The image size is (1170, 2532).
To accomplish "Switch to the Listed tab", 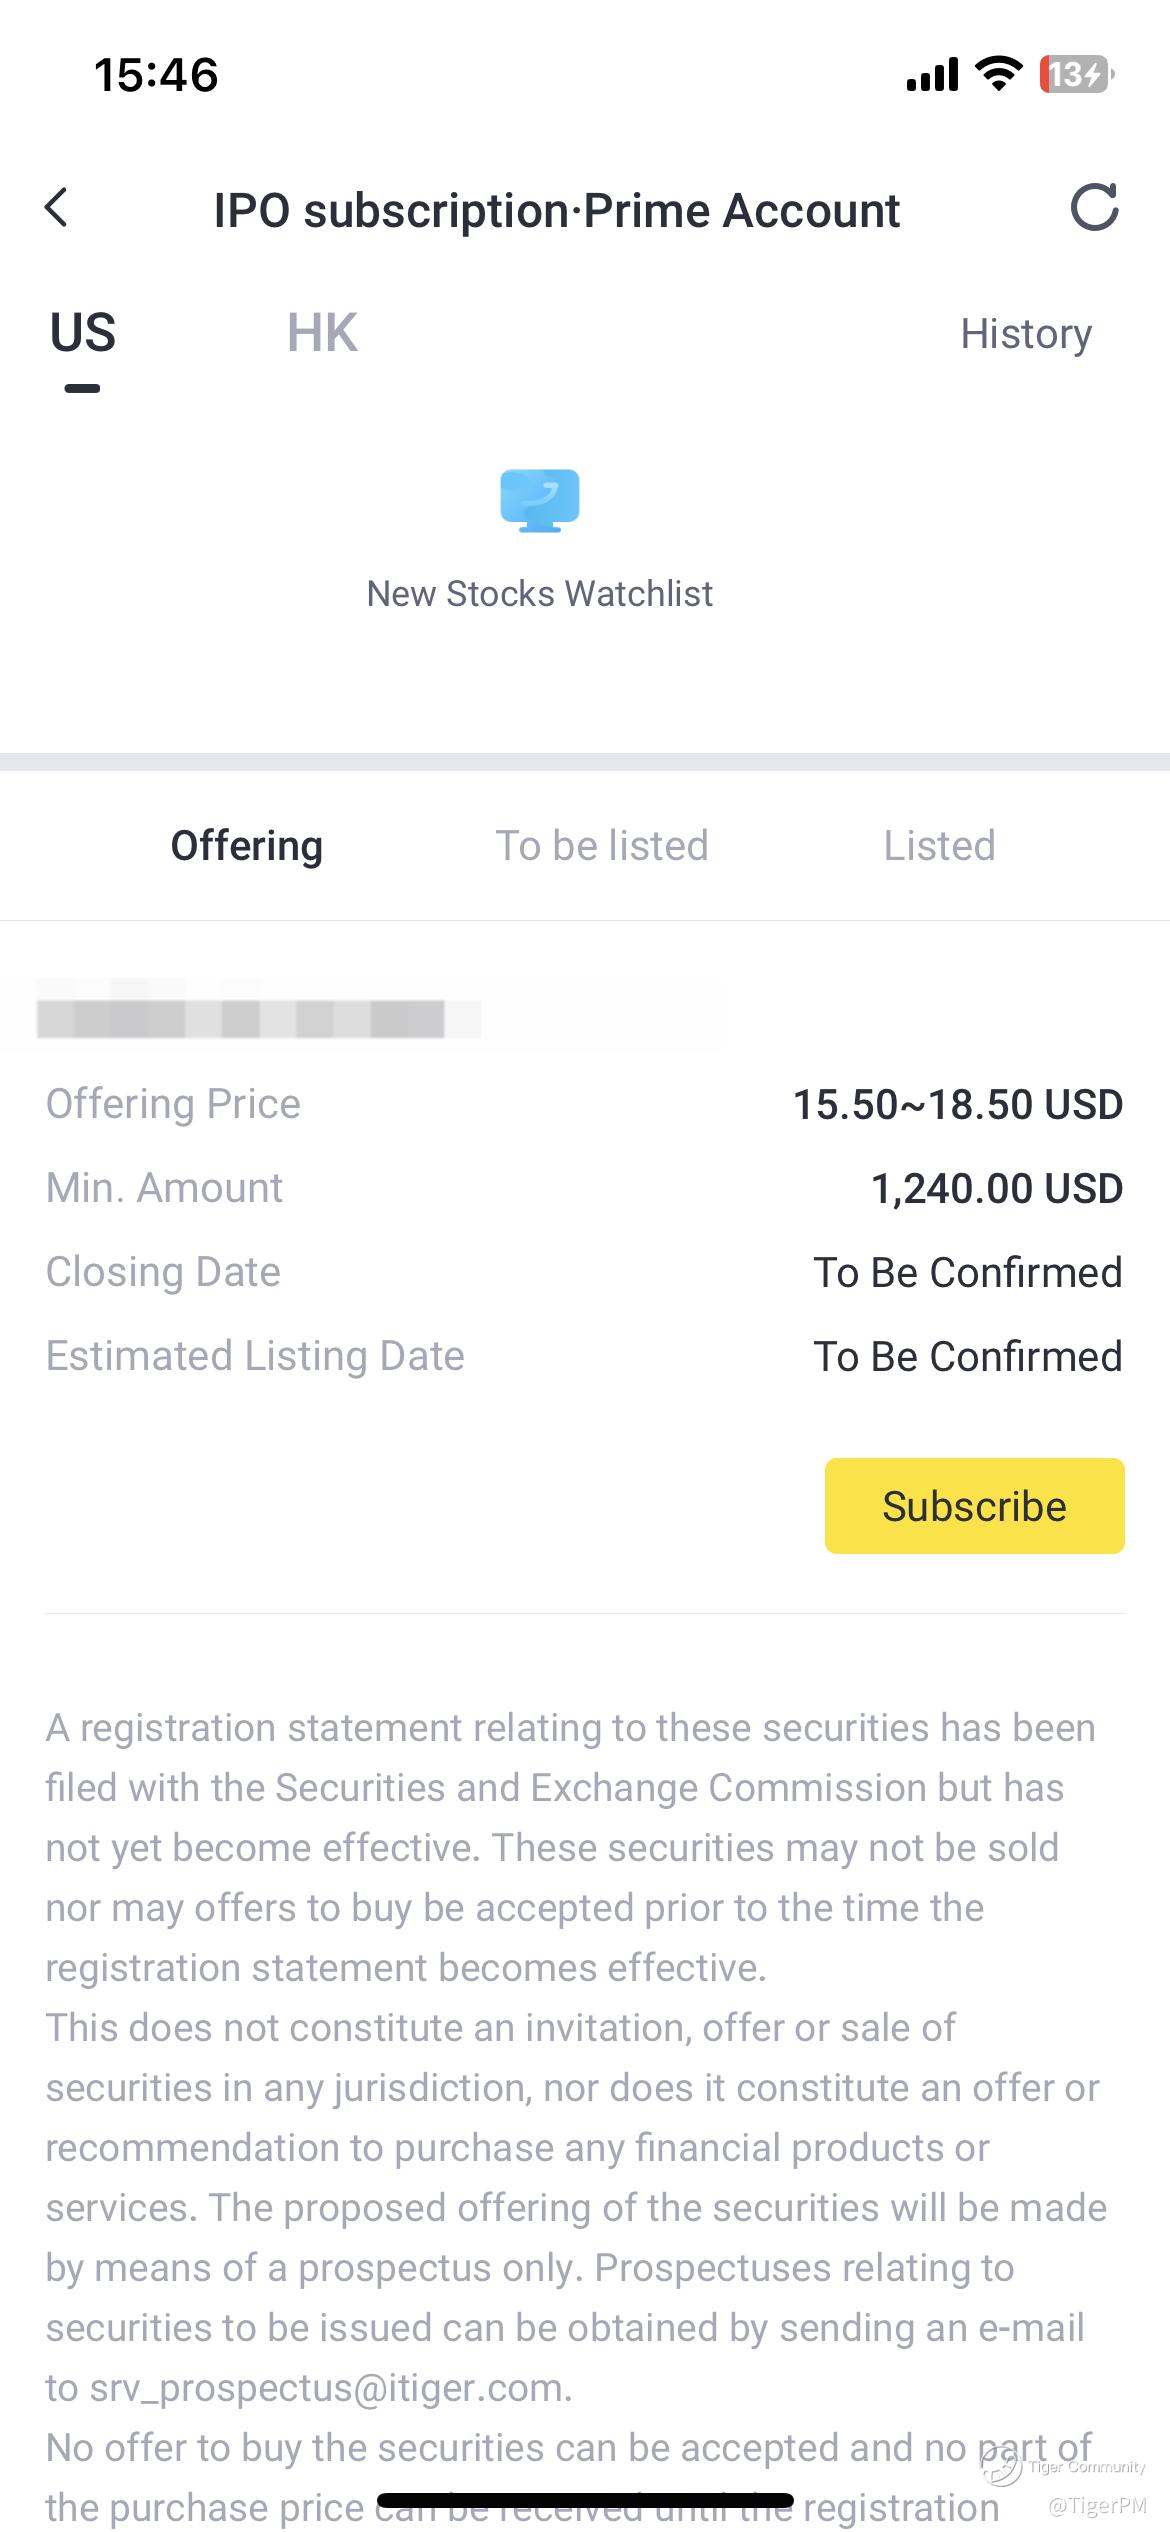I will click(939, 846).
